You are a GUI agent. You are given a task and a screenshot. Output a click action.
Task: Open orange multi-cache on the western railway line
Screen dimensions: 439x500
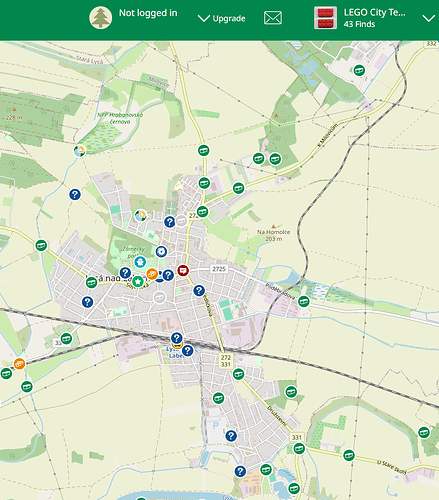click(20, 364)
